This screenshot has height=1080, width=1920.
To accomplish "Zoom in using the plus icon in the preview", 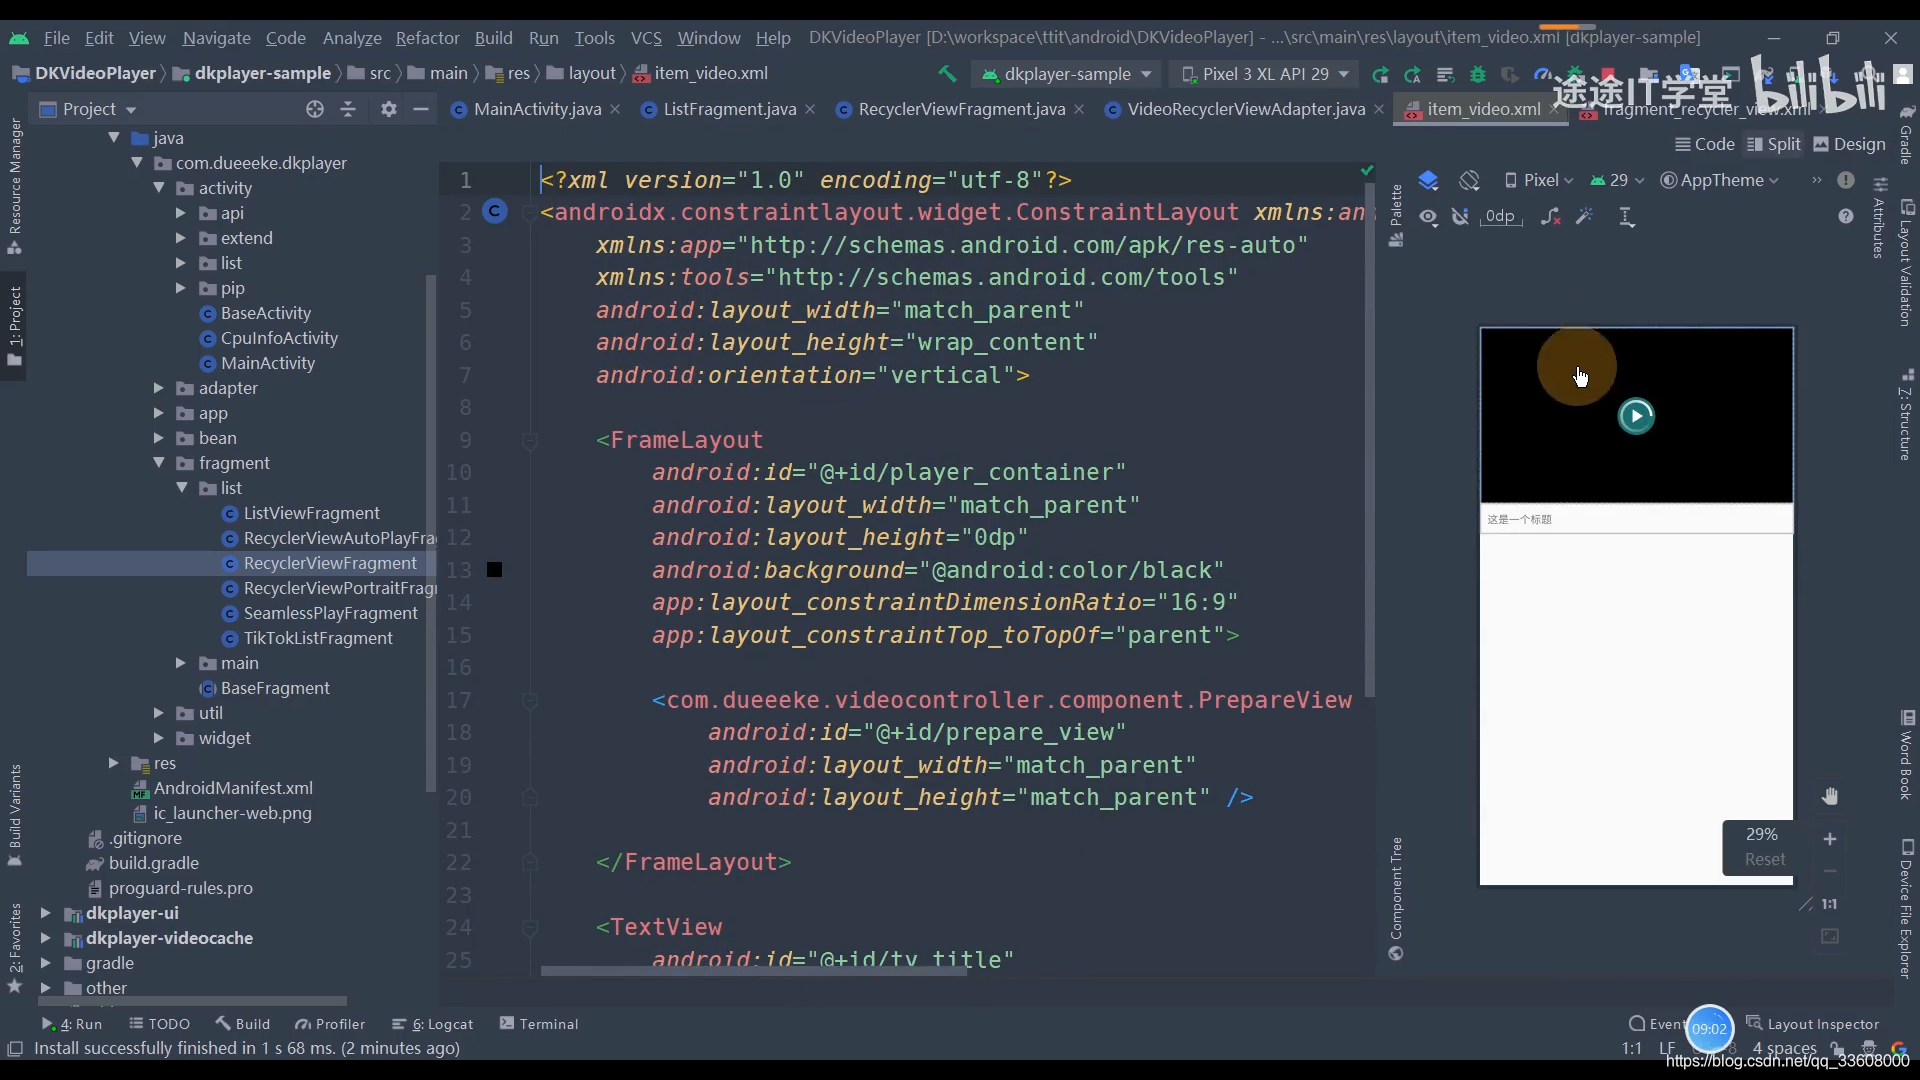I will tap(1830, 839).
